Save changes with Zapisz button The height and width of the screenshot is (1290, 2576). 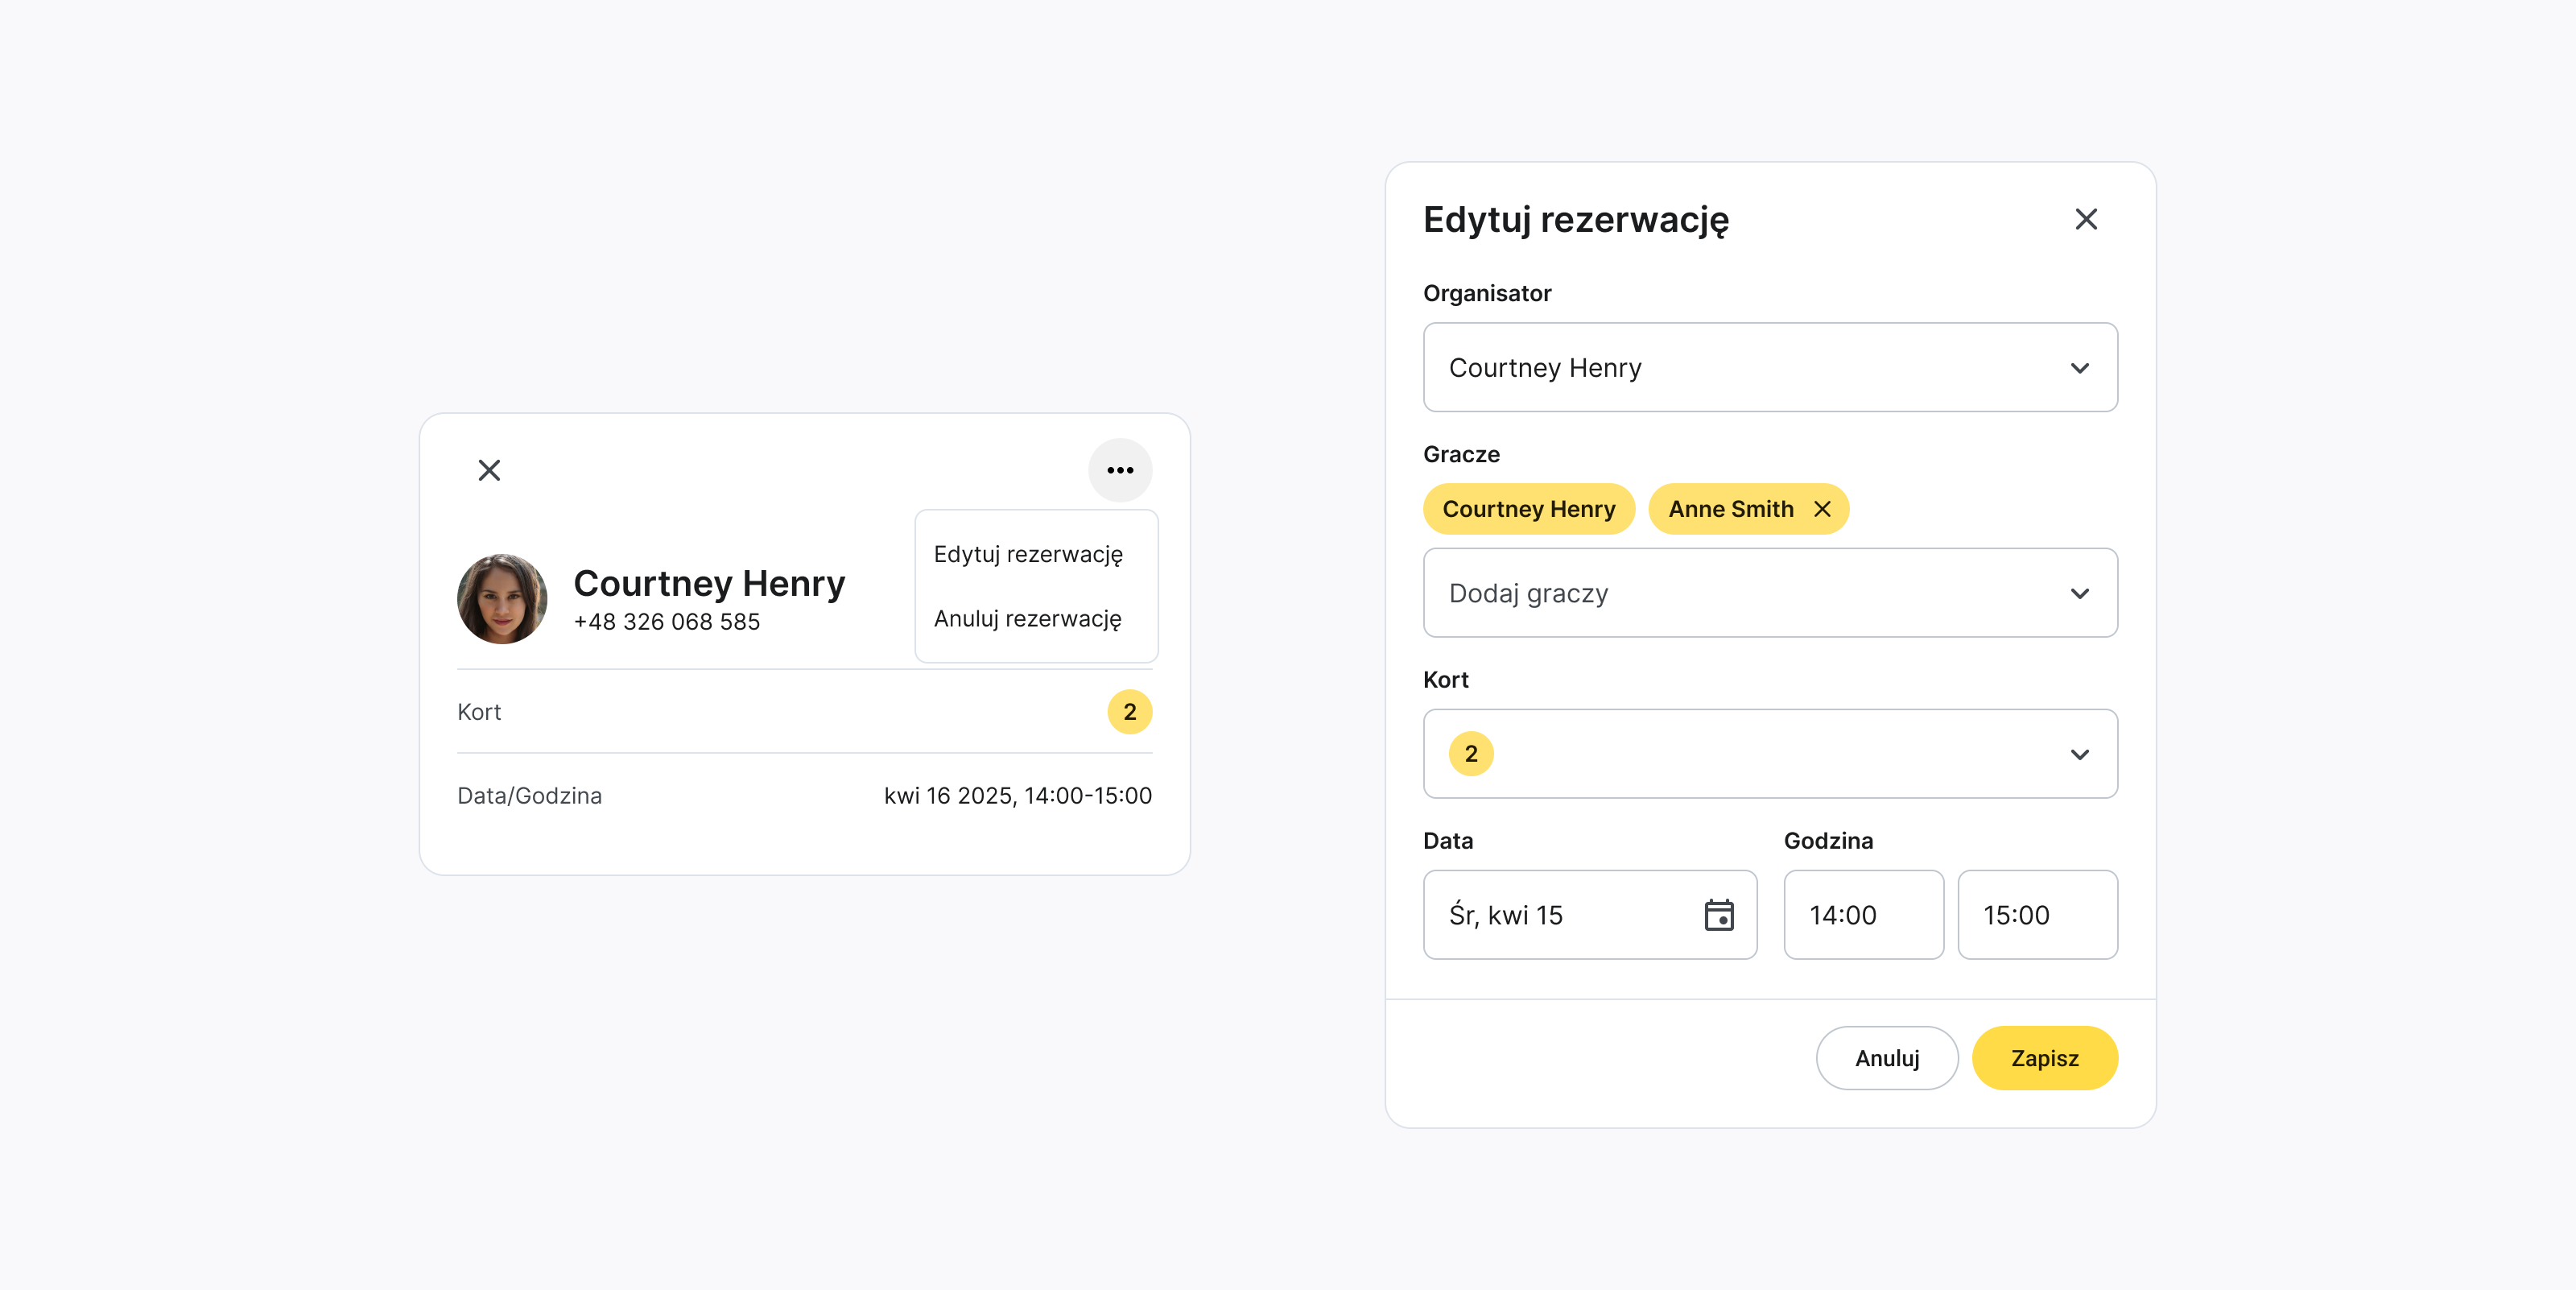pos(2044,1058)
